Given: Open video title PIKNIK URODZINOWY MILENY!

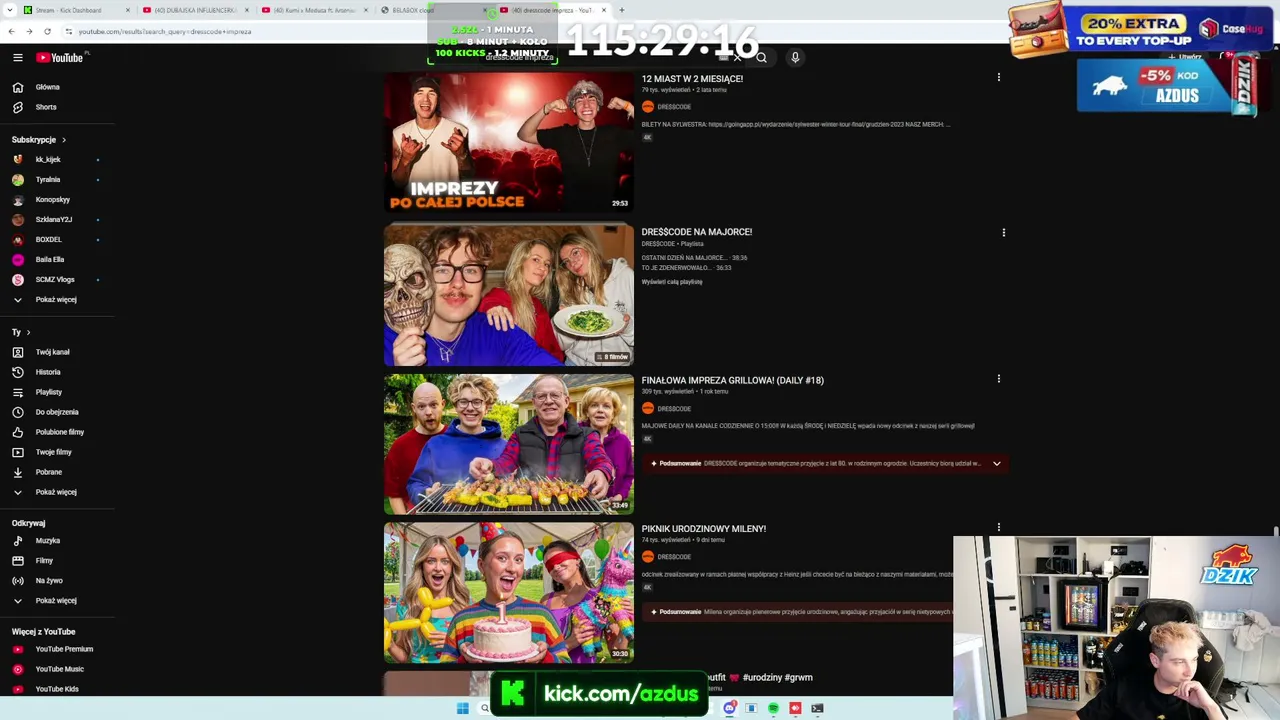Looking at the screenshot, I should tap(704, 529).
